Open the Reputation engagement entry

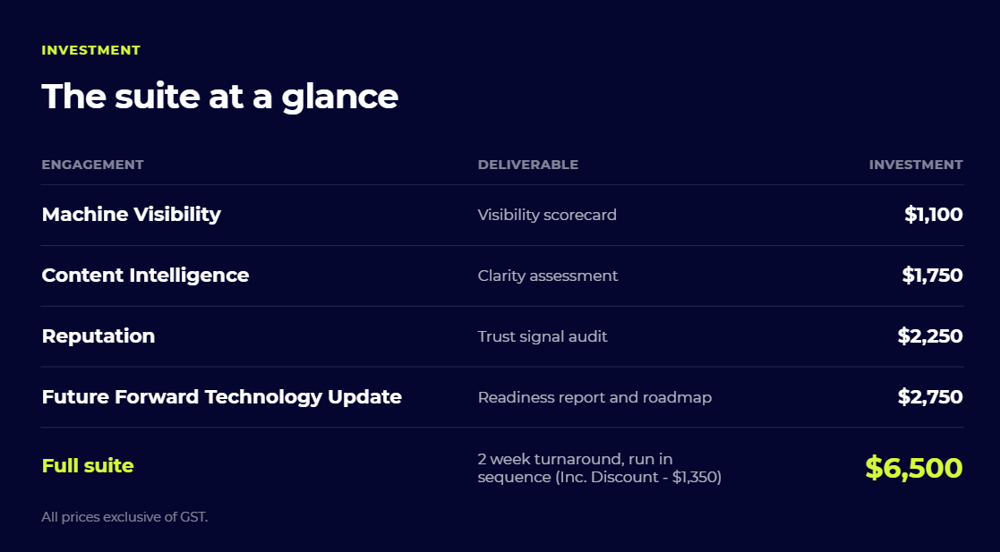pos(98,336)
